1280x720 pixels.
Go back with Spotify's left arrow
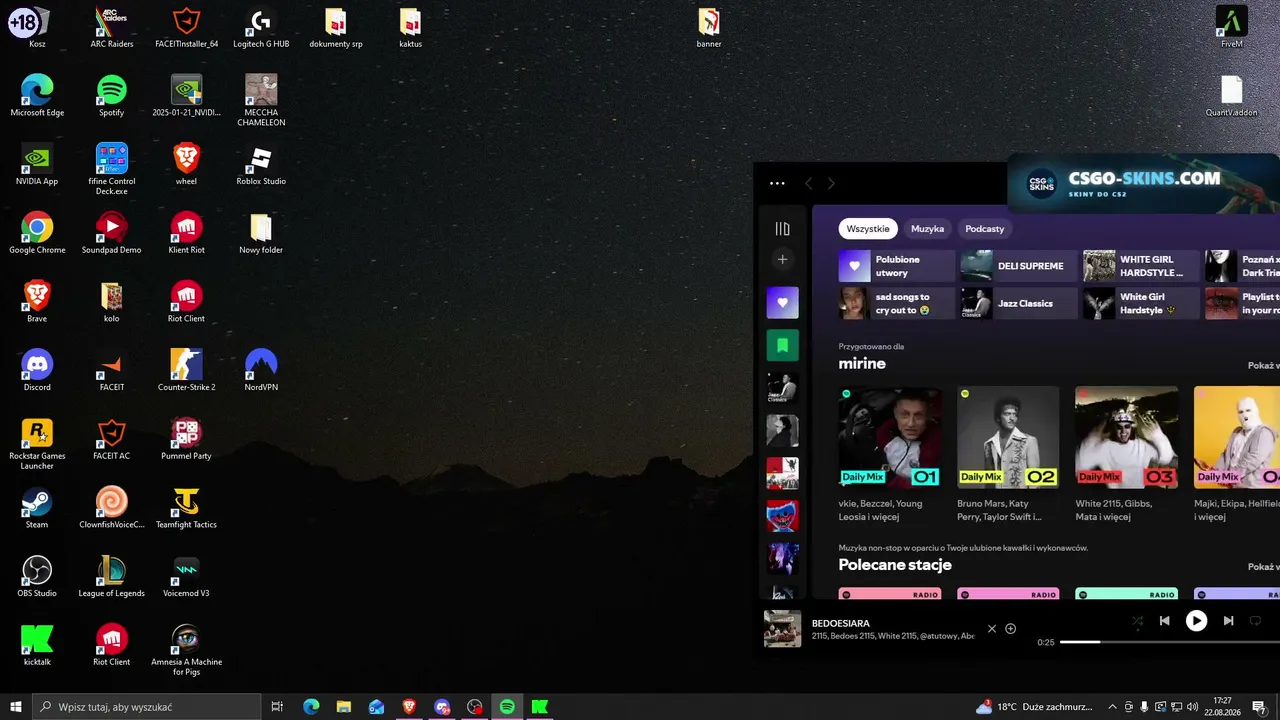coord(809,184)
